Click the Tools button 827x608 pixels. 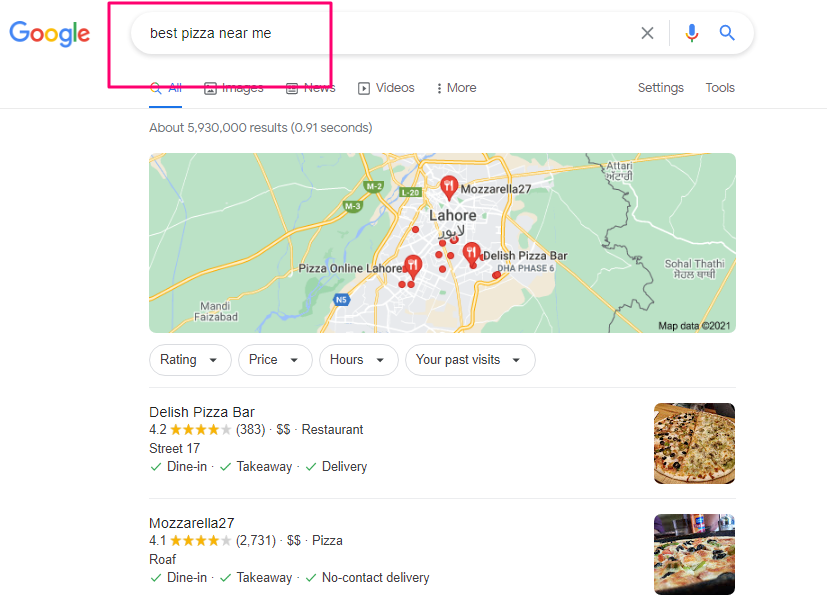click(720, 88)
